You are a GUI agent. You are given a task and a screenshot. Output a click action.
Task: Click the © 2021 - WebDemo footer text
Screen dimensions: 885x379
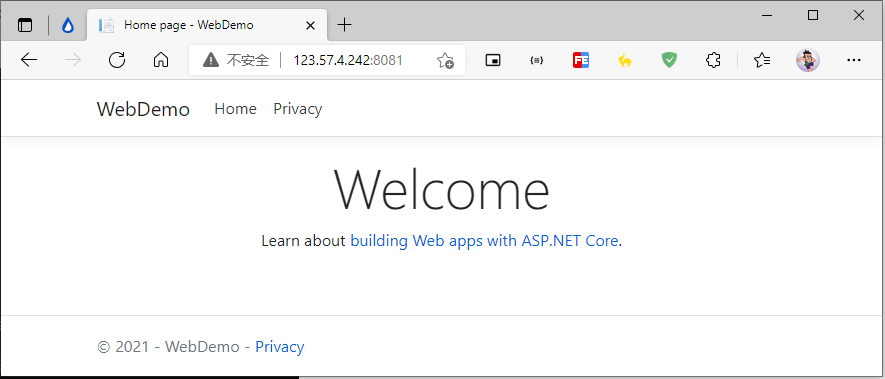pos(168,346)
